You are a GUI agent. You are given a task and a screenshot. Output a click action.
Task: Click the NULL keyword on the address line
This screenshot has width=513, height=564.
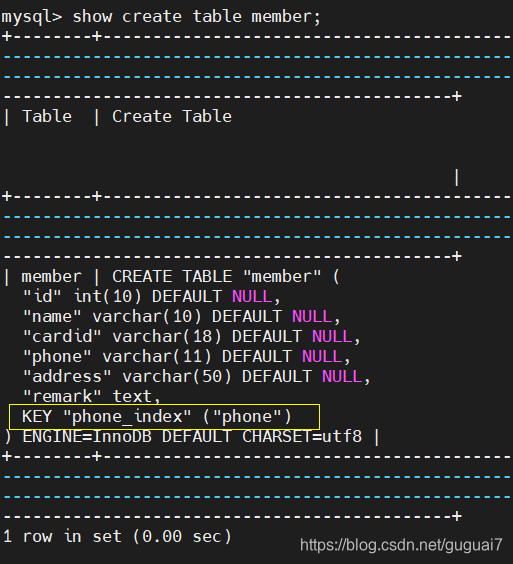pos(342,377)
